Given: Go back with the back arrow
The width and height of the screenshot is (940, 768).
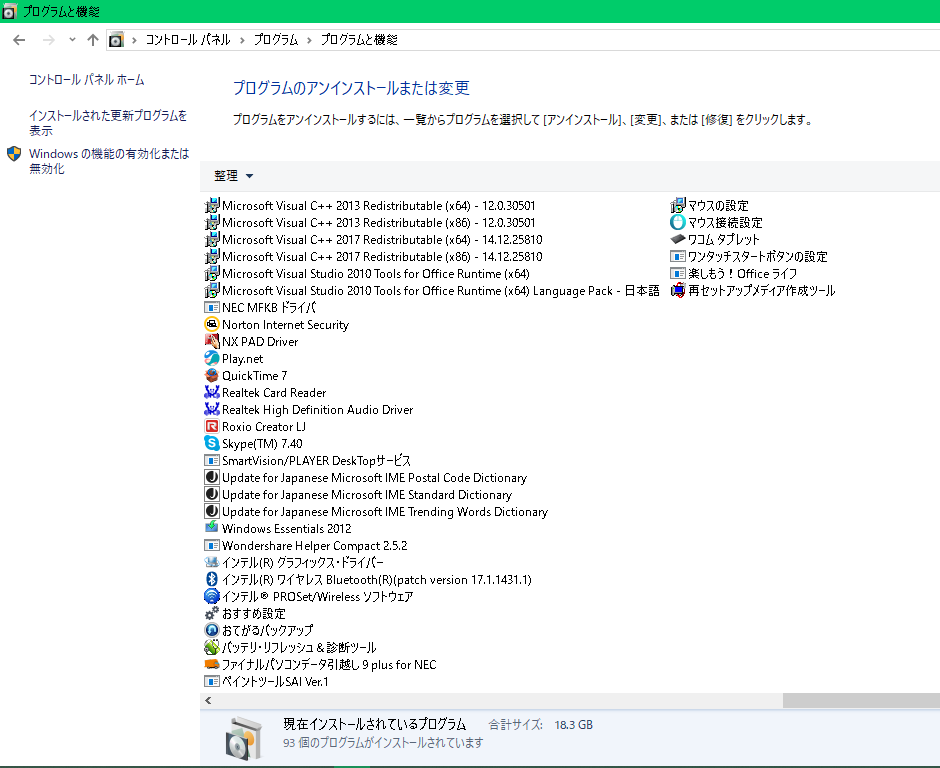Looking at the screenshot, I should (19, 40).
